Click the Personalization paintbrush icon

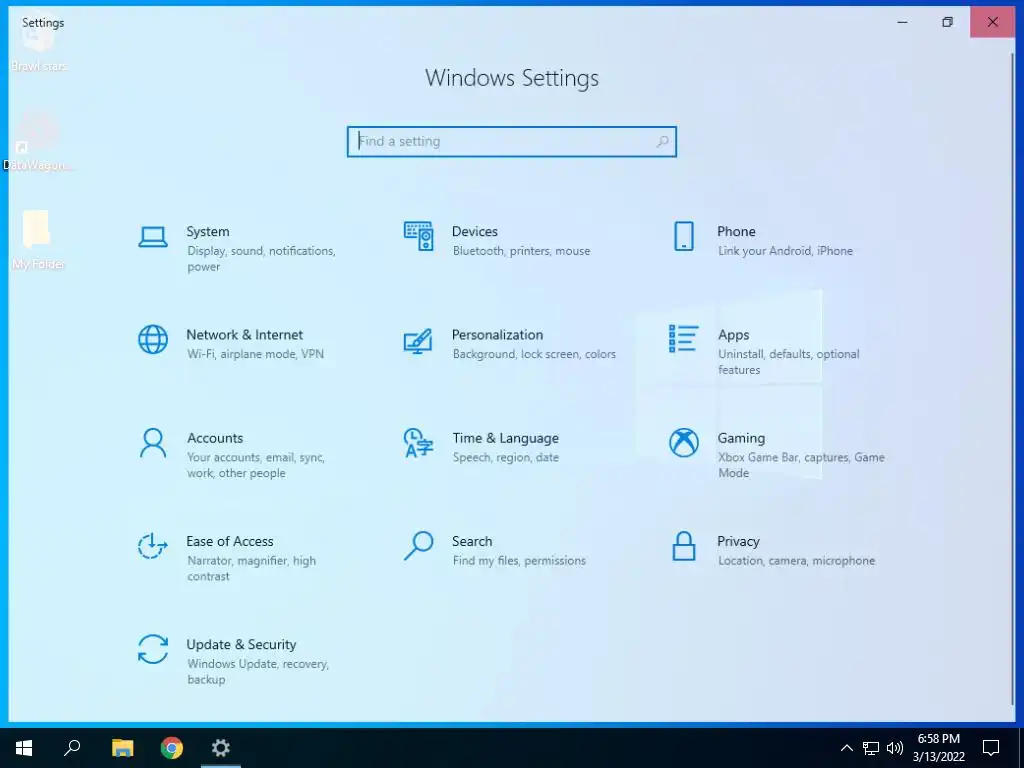coord(418,340)
